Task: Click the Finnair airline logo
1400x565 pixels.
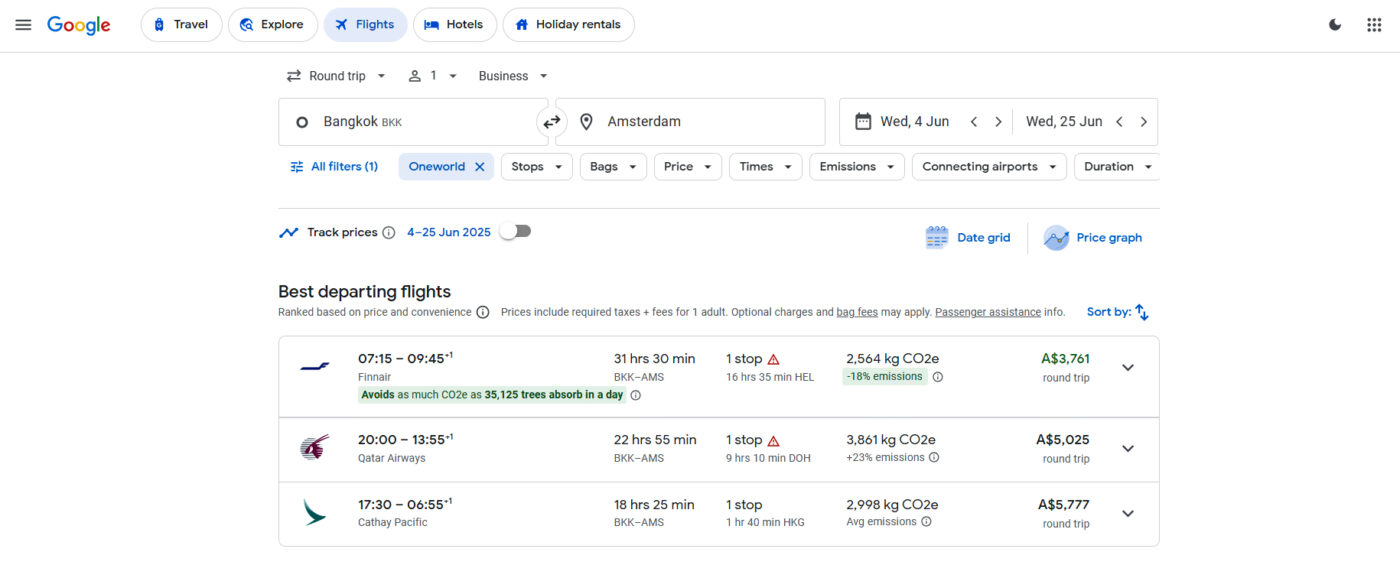Action: point(315,367)
